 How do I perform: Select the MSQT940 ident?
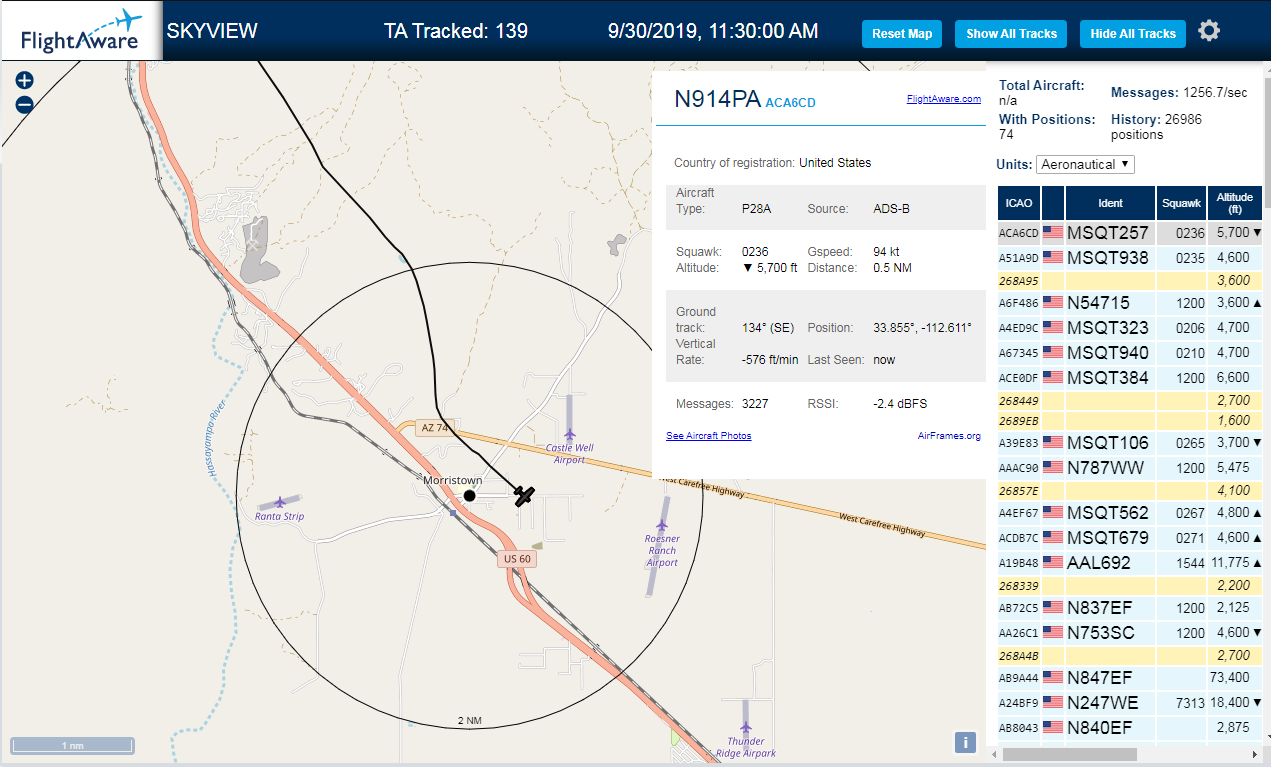click(1108, 352)
